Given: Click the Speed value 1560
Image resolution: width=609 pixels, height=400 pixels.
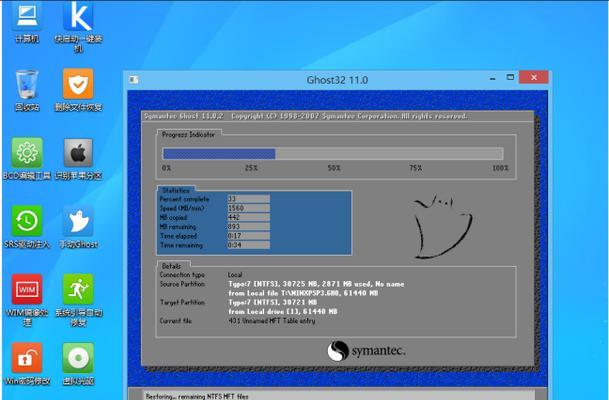Looking at the screenshot, I should (x=249, y=208).
